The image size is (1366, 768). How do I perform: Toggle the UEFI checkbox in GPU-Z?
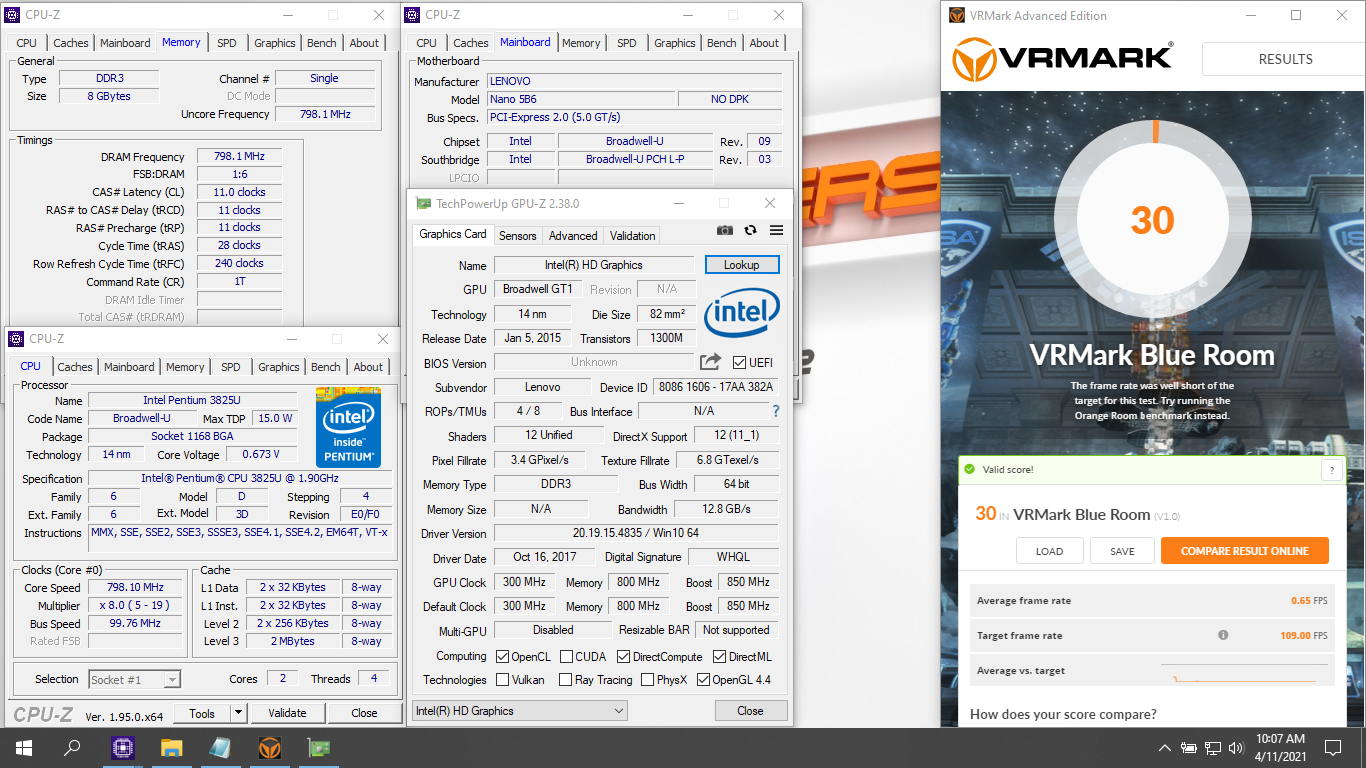pos(739,362)
